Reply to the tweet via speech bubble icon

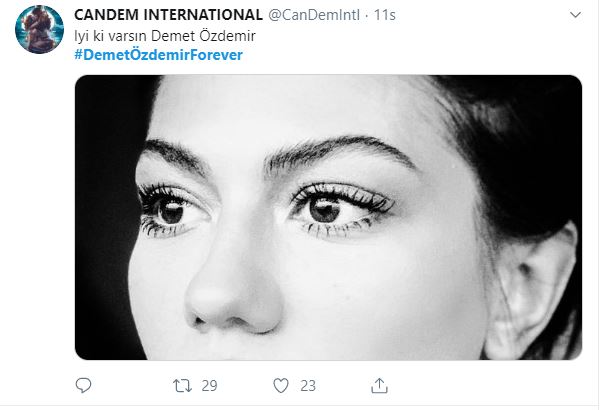pyautogui.click(x=84, y=384)
